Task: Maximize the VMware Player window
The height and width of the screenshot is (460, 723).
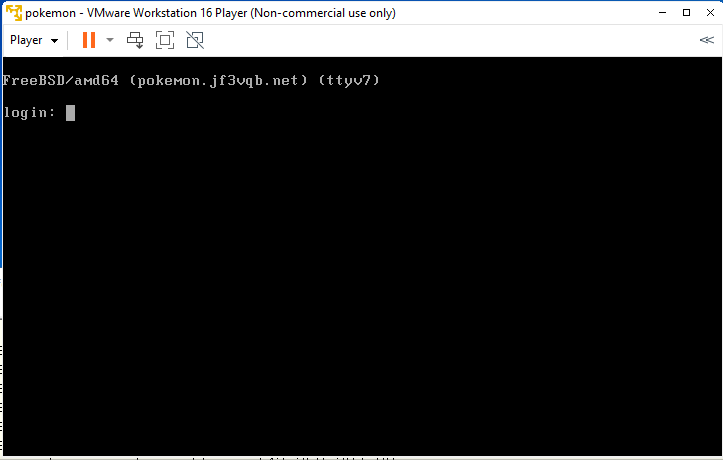Action: click(x=687, y=13)
